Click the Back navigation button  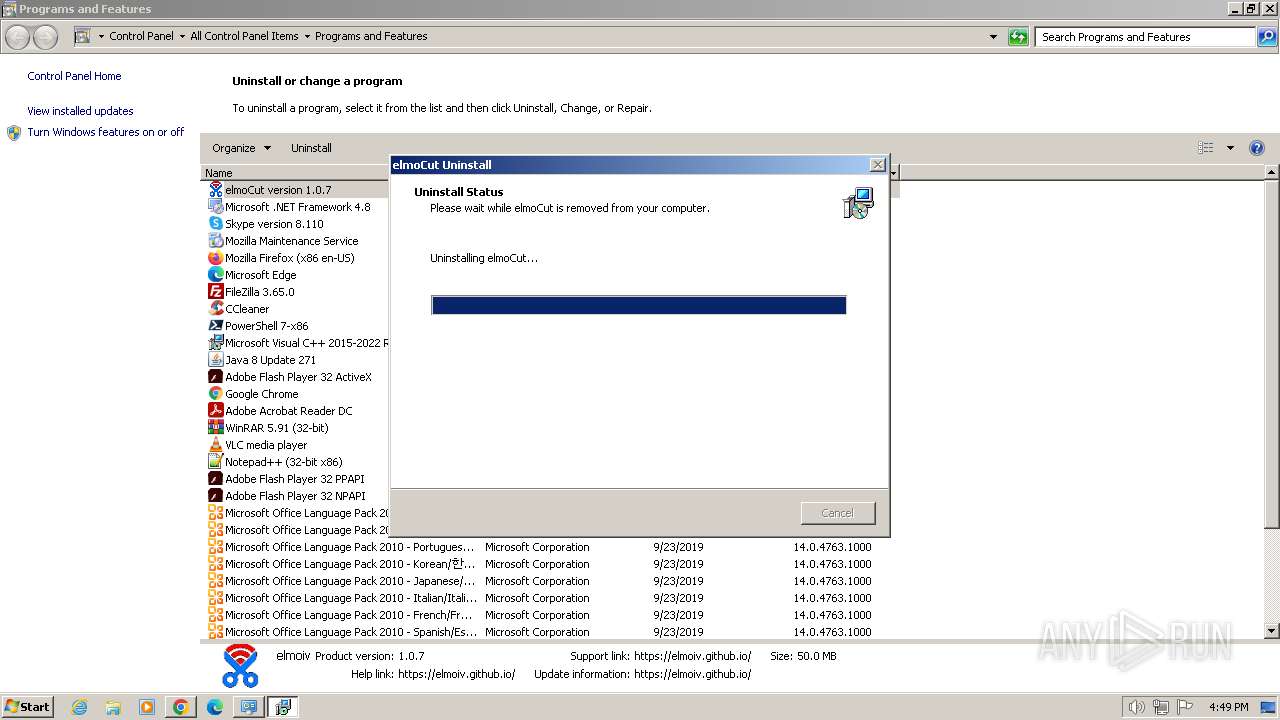[17, 37]
